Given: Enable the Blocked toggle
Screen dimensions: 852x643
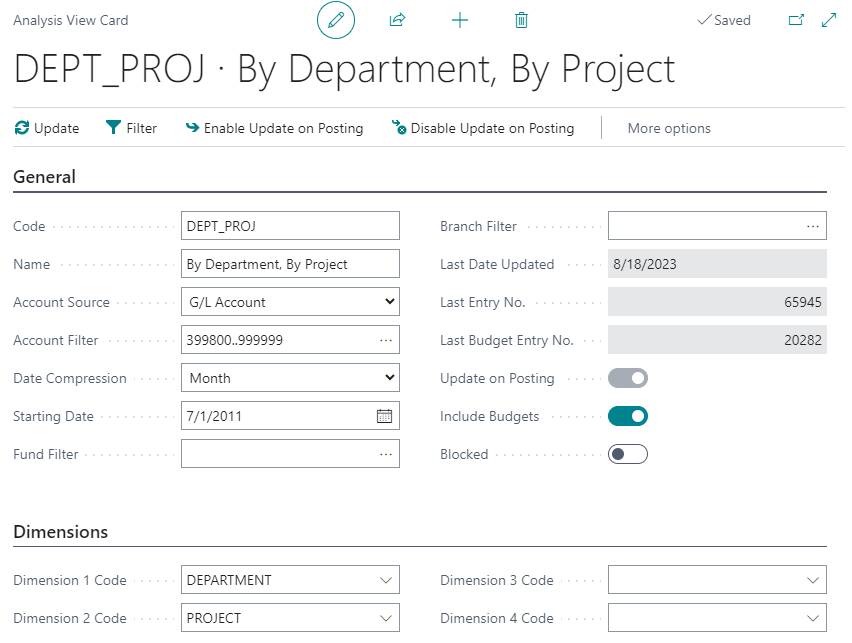Looking at the screenshot, I should point(628,454).
